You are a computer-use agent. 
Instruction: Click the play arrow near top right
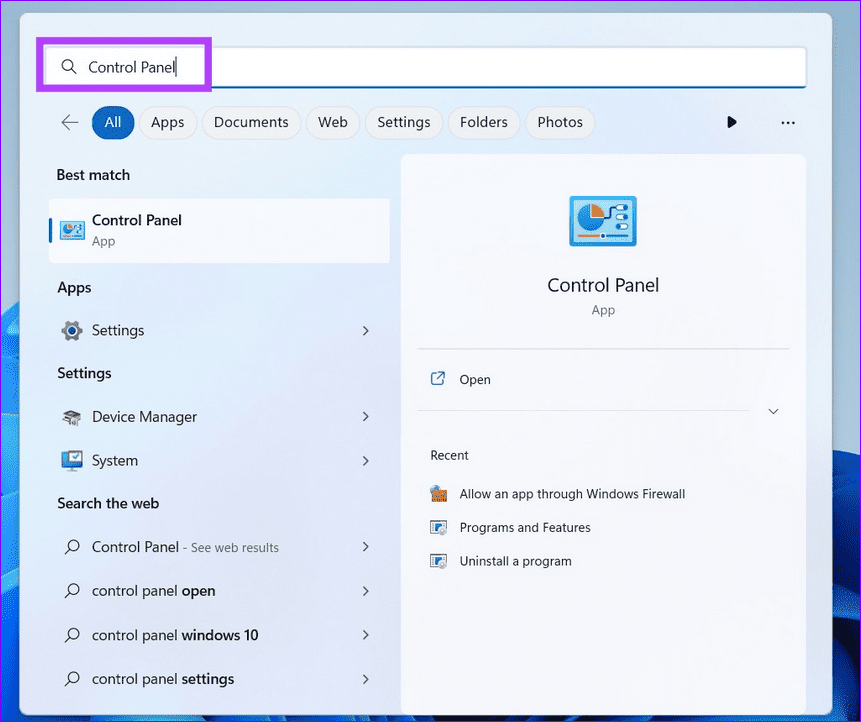coord(732,122)
